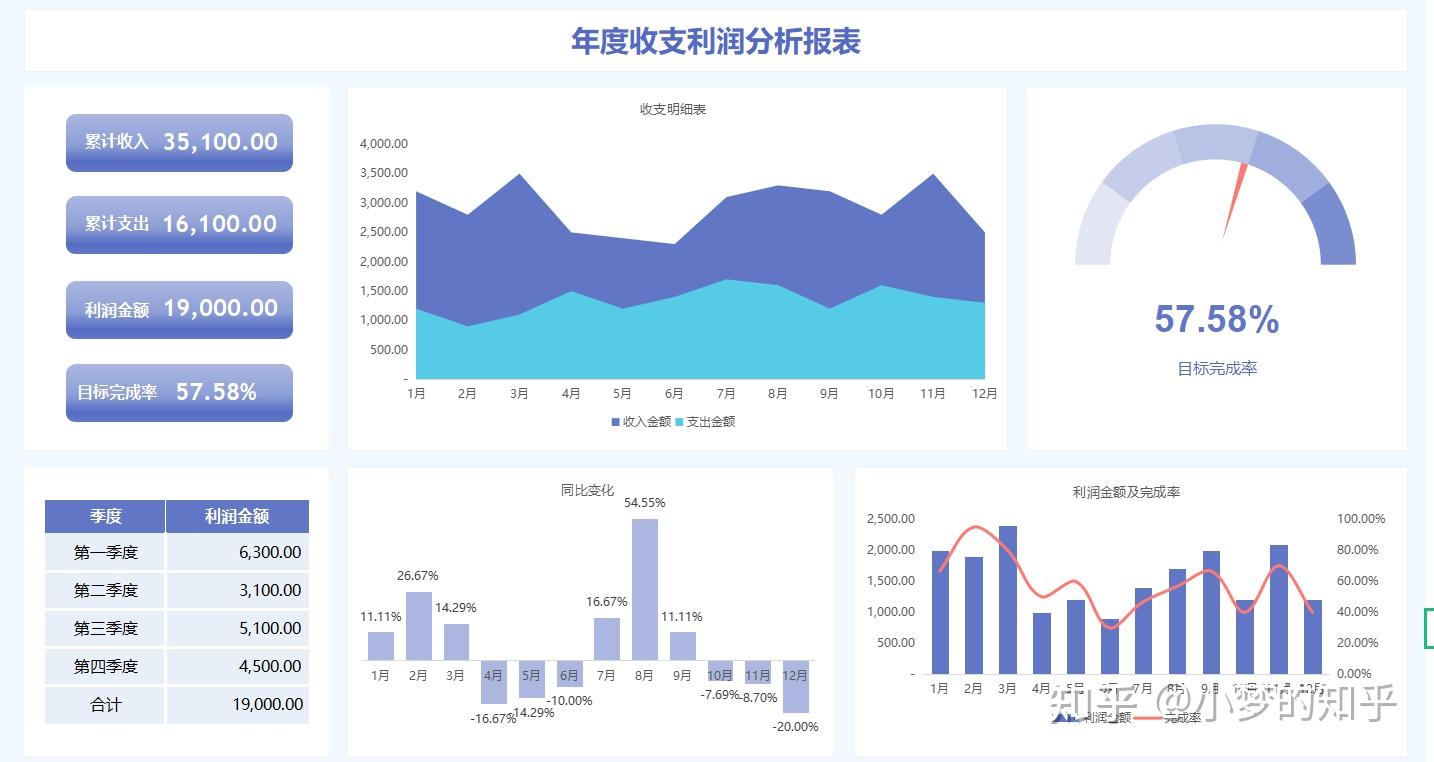Click the 54.55% bar label in 同比变化
The image size is (1434, 762).
pyautogui.click(x=645, y=502)
